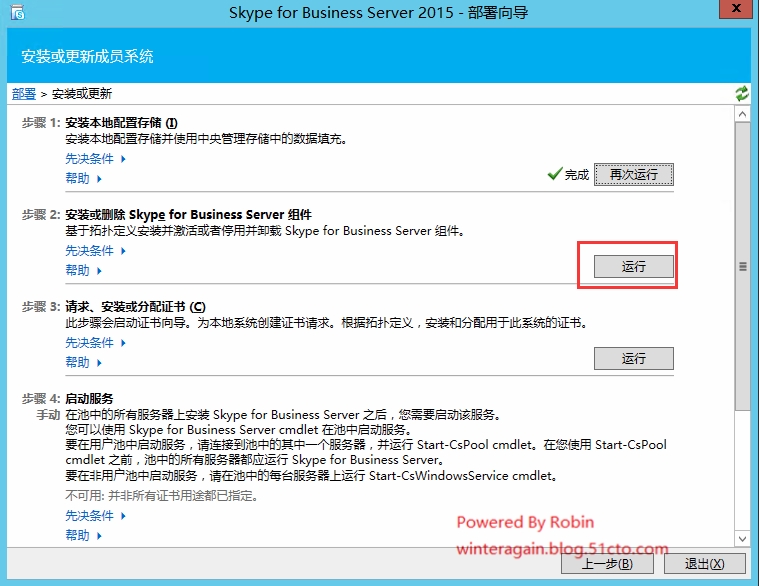Click the green 完成 checkmark status

tap(568, 174)
